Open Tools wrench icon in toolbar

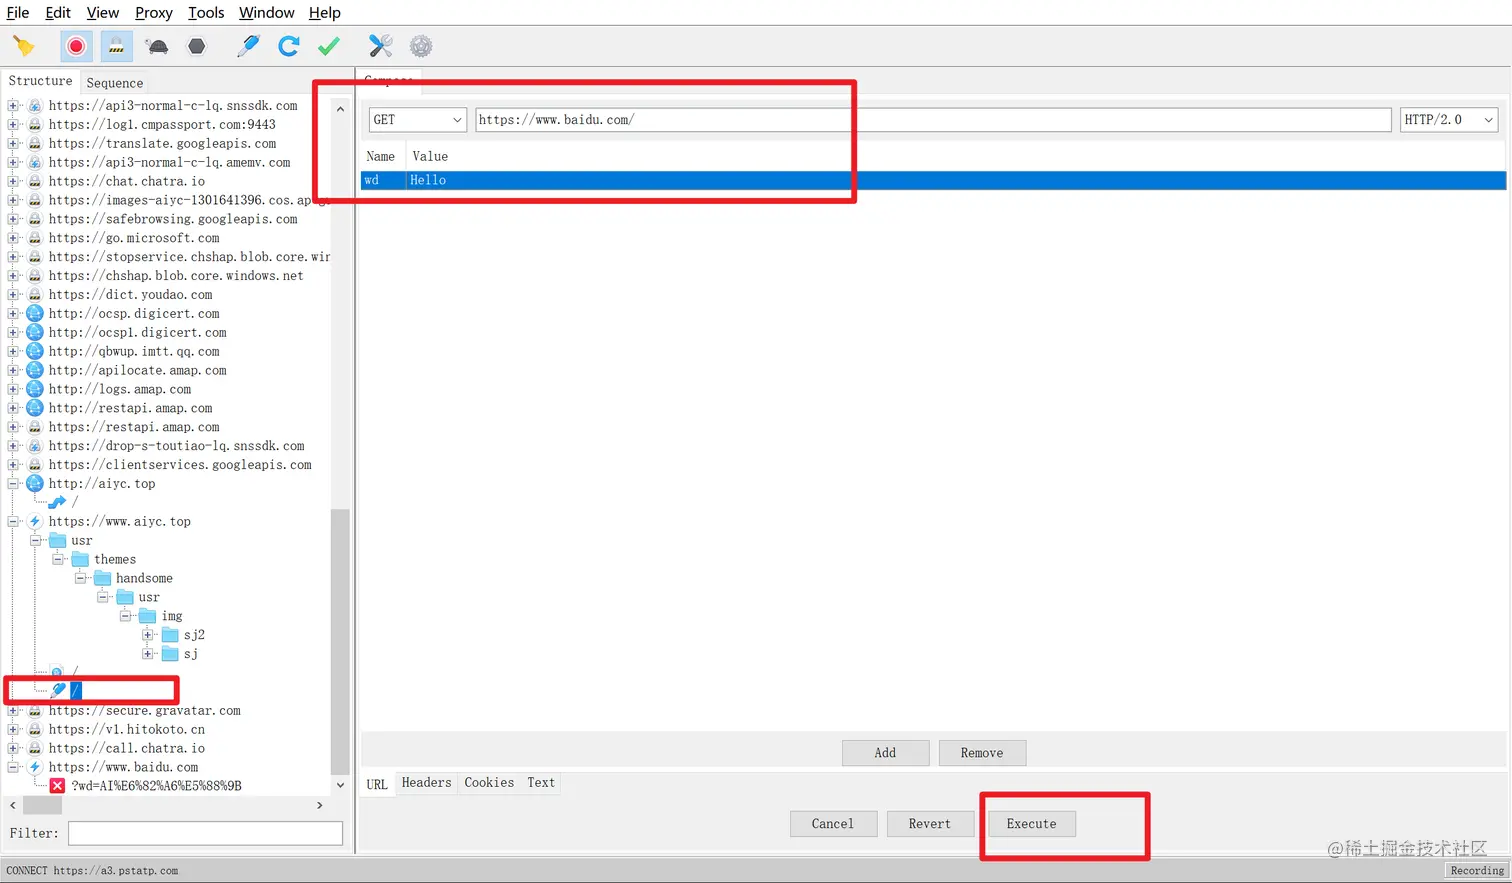(x=380, y=46)
